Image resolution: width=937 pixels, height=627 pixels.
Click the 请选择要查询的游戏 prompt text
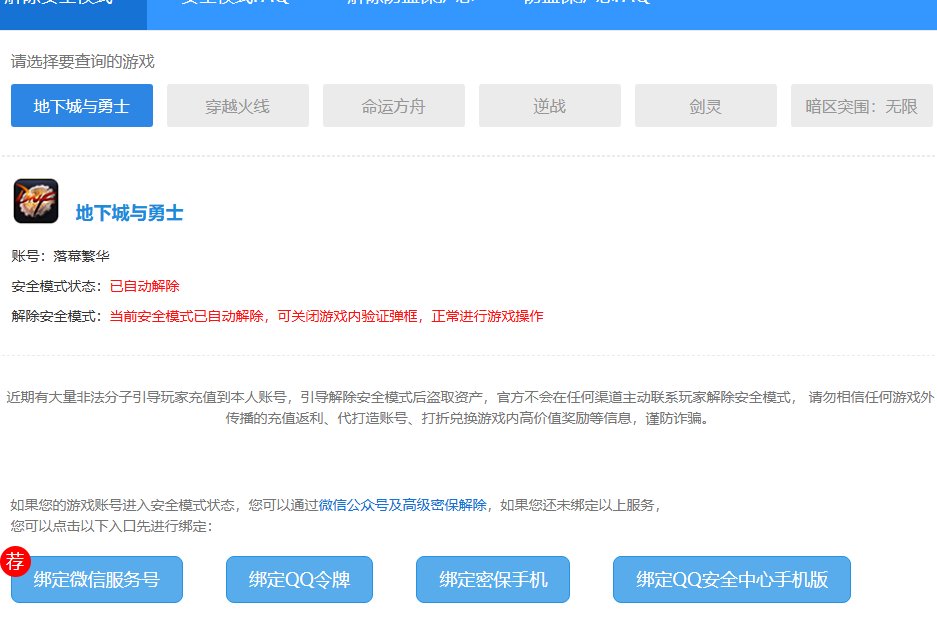82,62
